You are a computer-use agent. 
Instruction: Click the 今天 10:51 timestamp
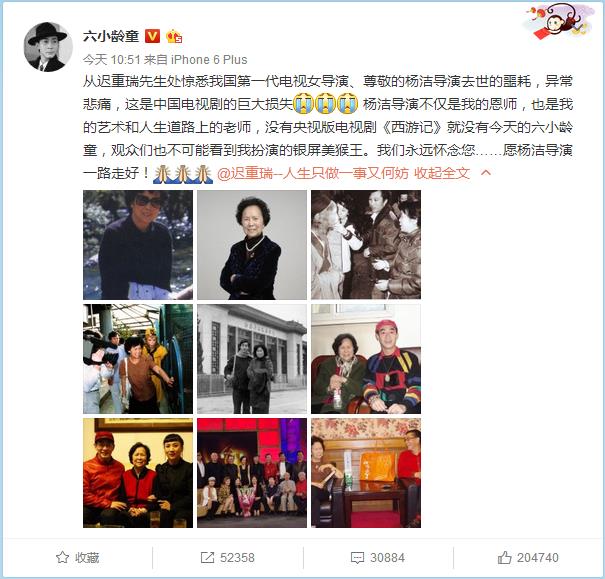112,60
